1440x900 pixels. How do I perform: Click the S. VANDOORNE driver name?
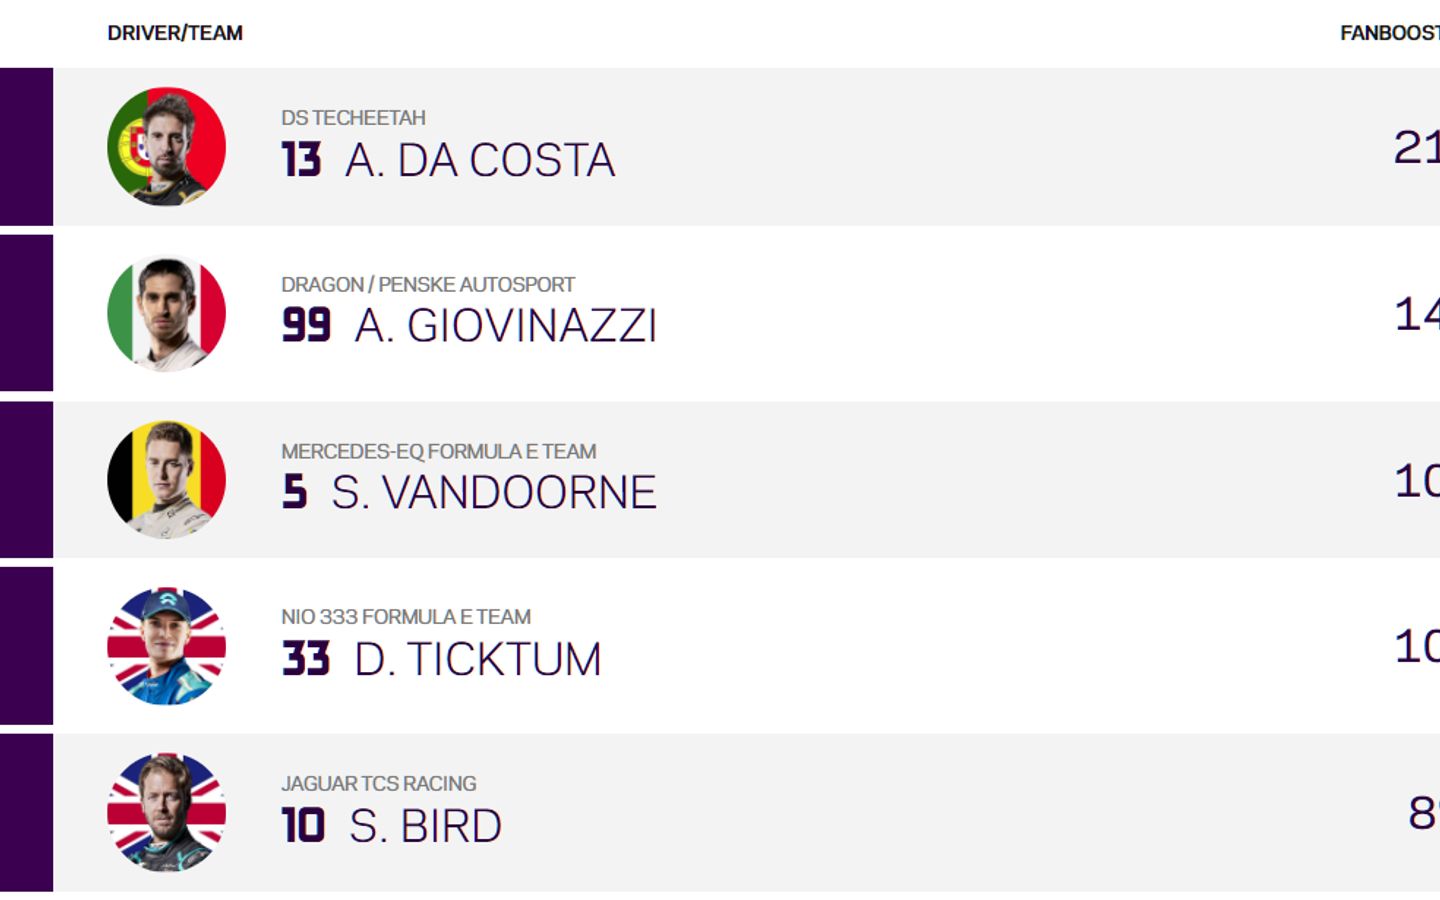coord(493,493)
